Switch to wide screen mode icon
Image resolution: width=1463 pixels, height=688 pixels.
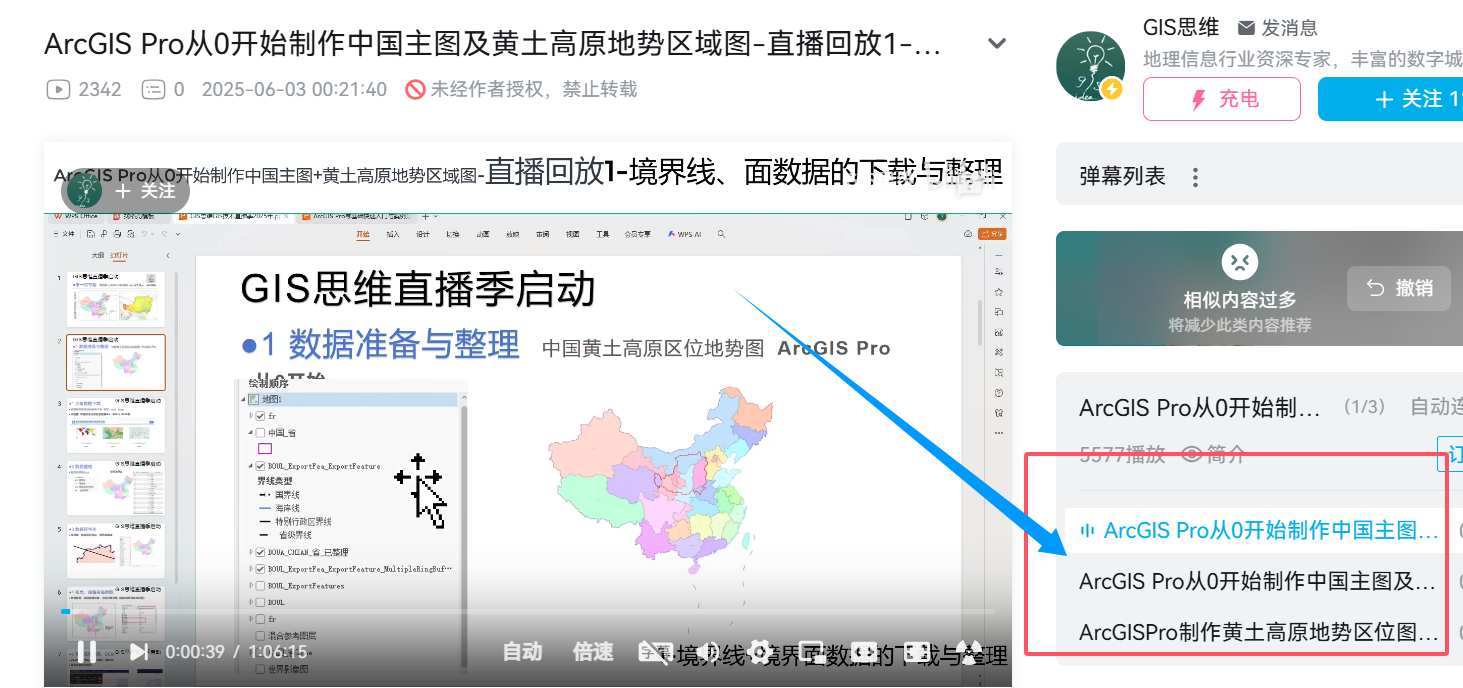[864, 652]
